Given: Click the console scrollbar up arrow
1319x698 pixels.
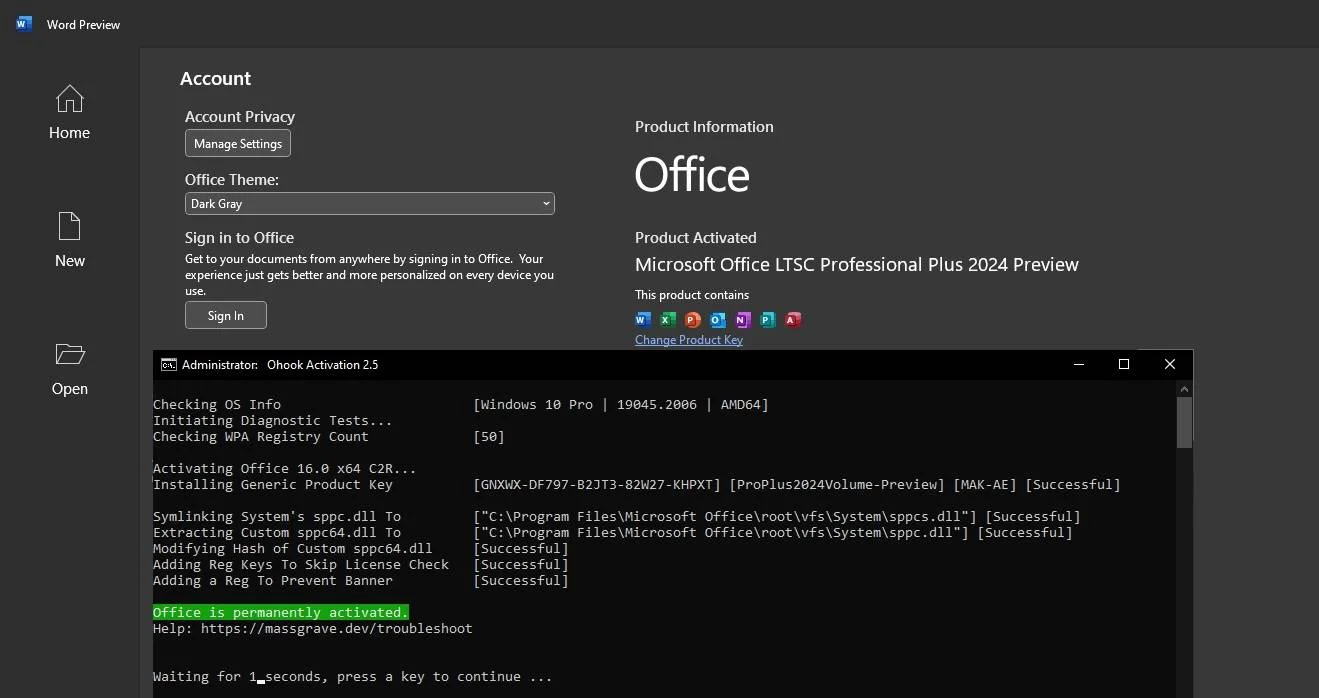Looking at the screenshot, I should [1185, 389].
